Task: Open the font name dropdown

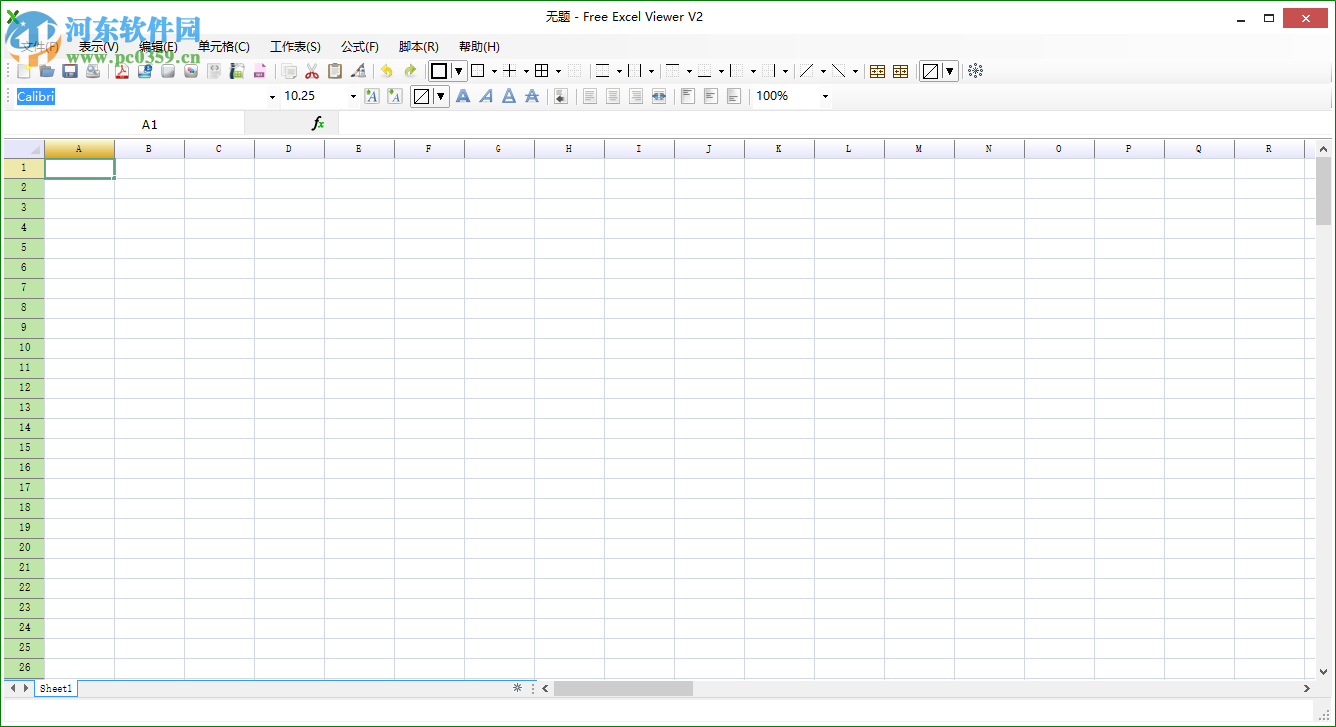Action: pyautogui.click(x=270, y=95)
